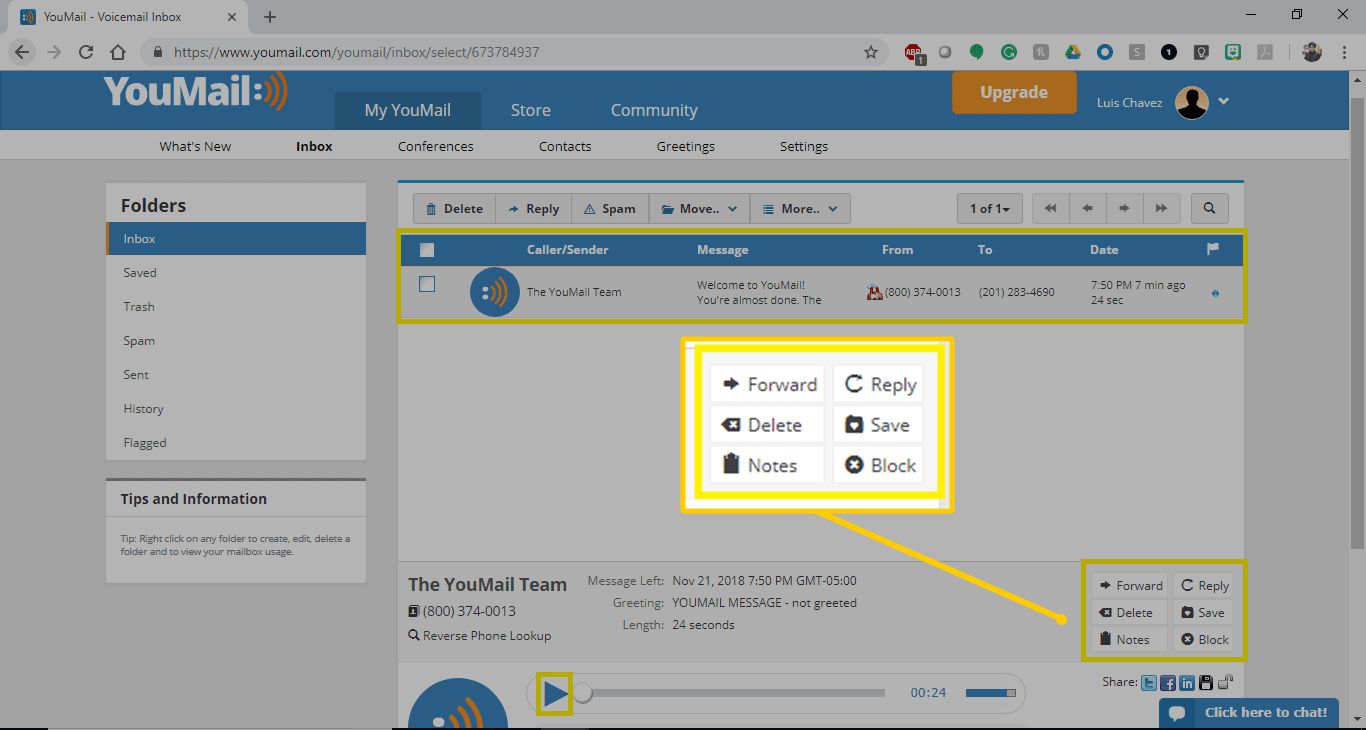Jump to the last page of messages

(1161, 208)
